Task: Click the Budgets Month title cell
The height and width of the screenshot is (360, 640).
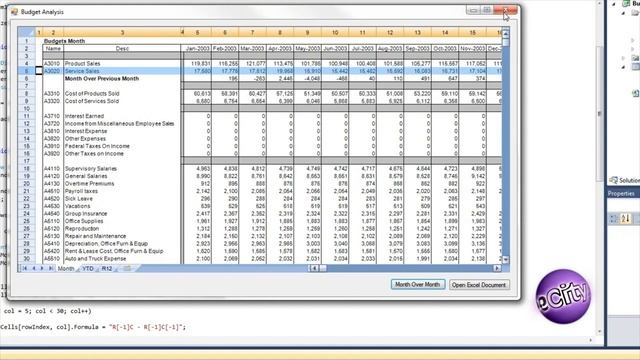Action: (x=64, y=41)
